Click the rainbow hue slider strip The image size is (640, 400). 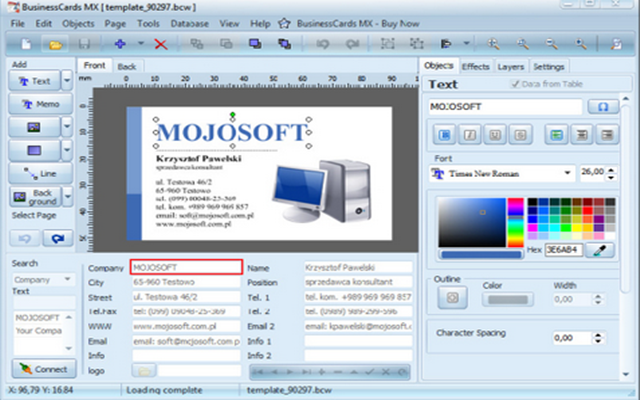516,222
